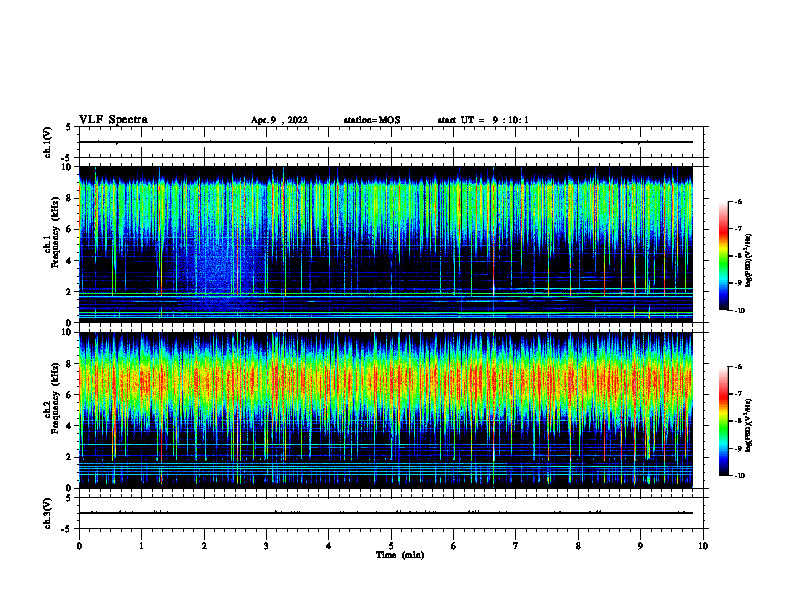Click the "2" kHz tick on ch.2 frequency axis

coord(70,457)
